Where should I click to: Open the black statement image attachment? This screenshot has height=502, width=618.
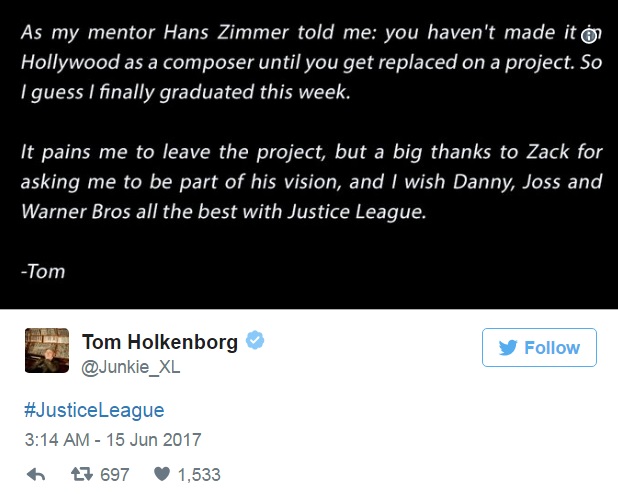tap(309, 154)
